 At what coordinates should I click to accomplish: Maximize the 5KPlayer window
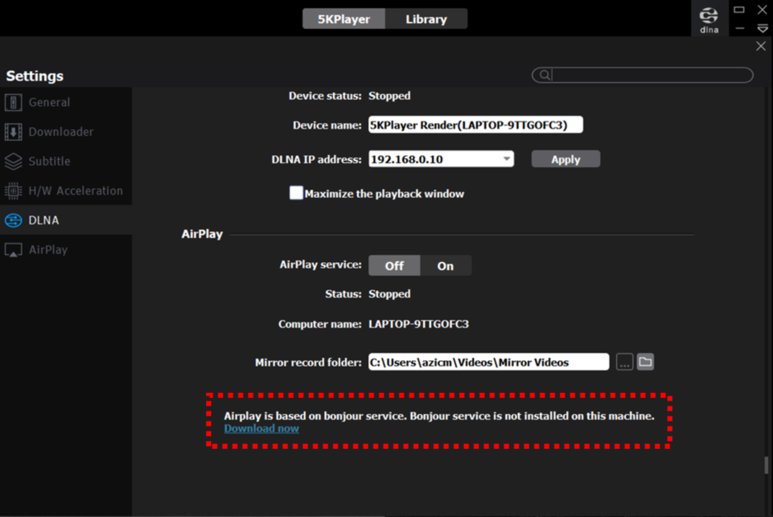pos(738,10)
